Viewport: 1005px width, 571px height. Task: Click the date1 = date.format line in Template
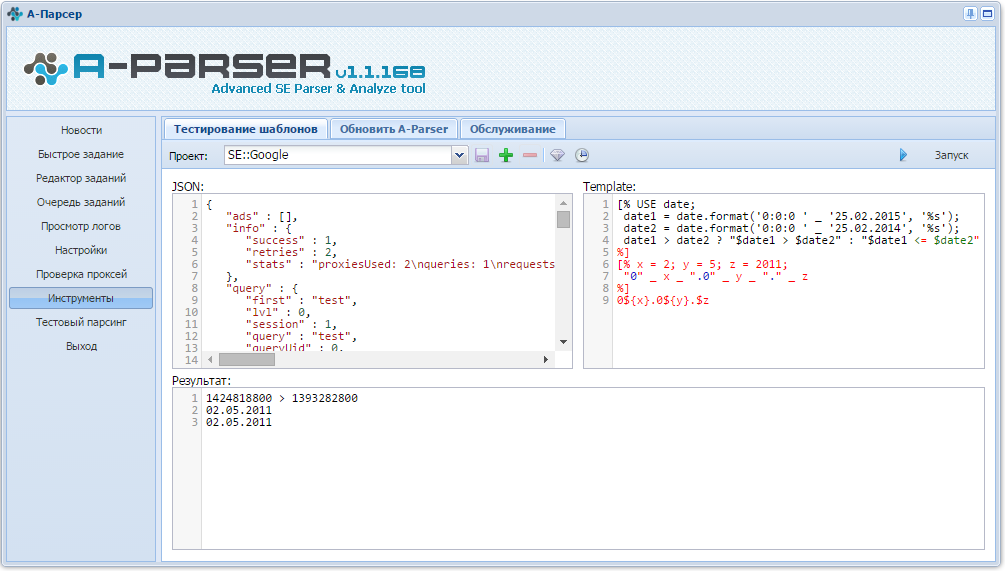[792, 216]
